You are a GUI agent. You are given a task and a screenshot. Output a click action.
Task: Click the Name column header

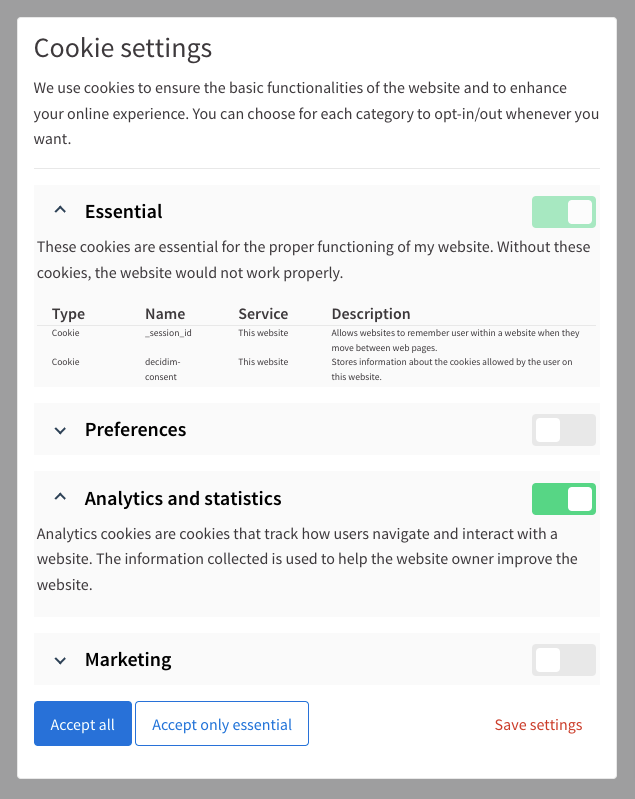coord(165,314)
